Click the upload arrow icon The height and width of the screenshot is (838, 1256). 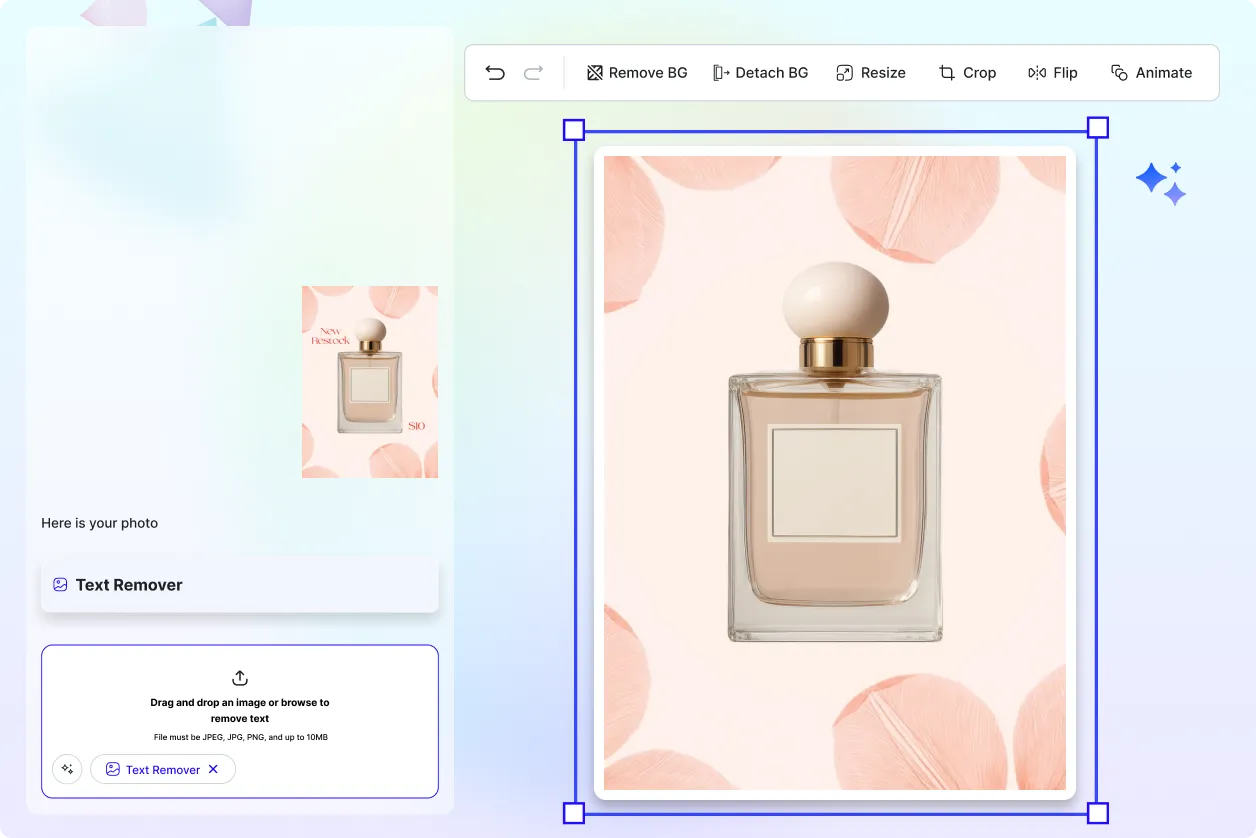click(x=239, y=677)
